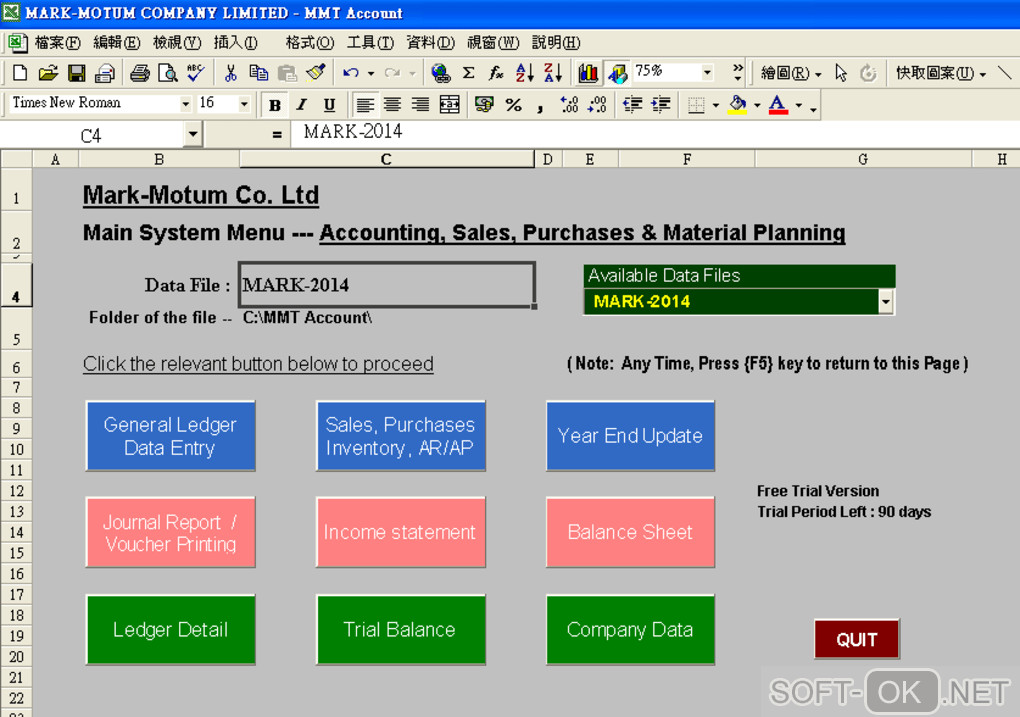Screen dimensions: 1020x717
Task: Click the AutoSum sigma icon
Action: click(468, 73)
